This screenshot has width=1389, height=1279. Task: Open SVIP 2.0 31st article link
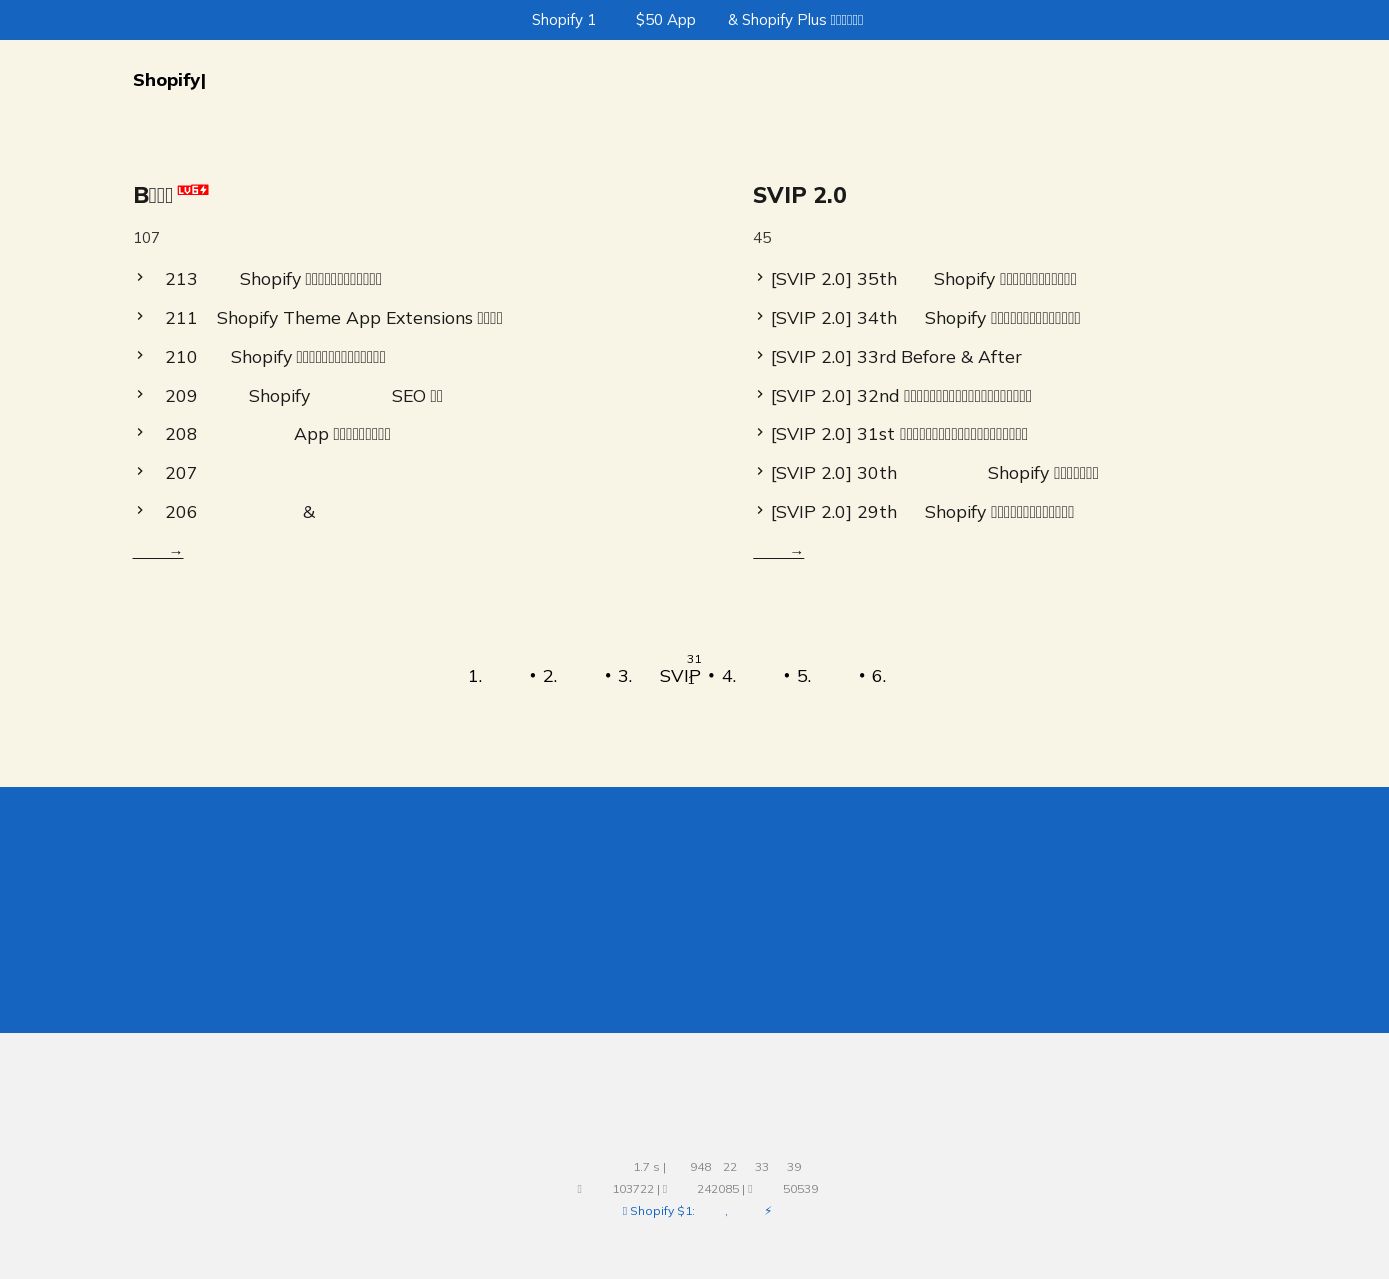point(899,434)
